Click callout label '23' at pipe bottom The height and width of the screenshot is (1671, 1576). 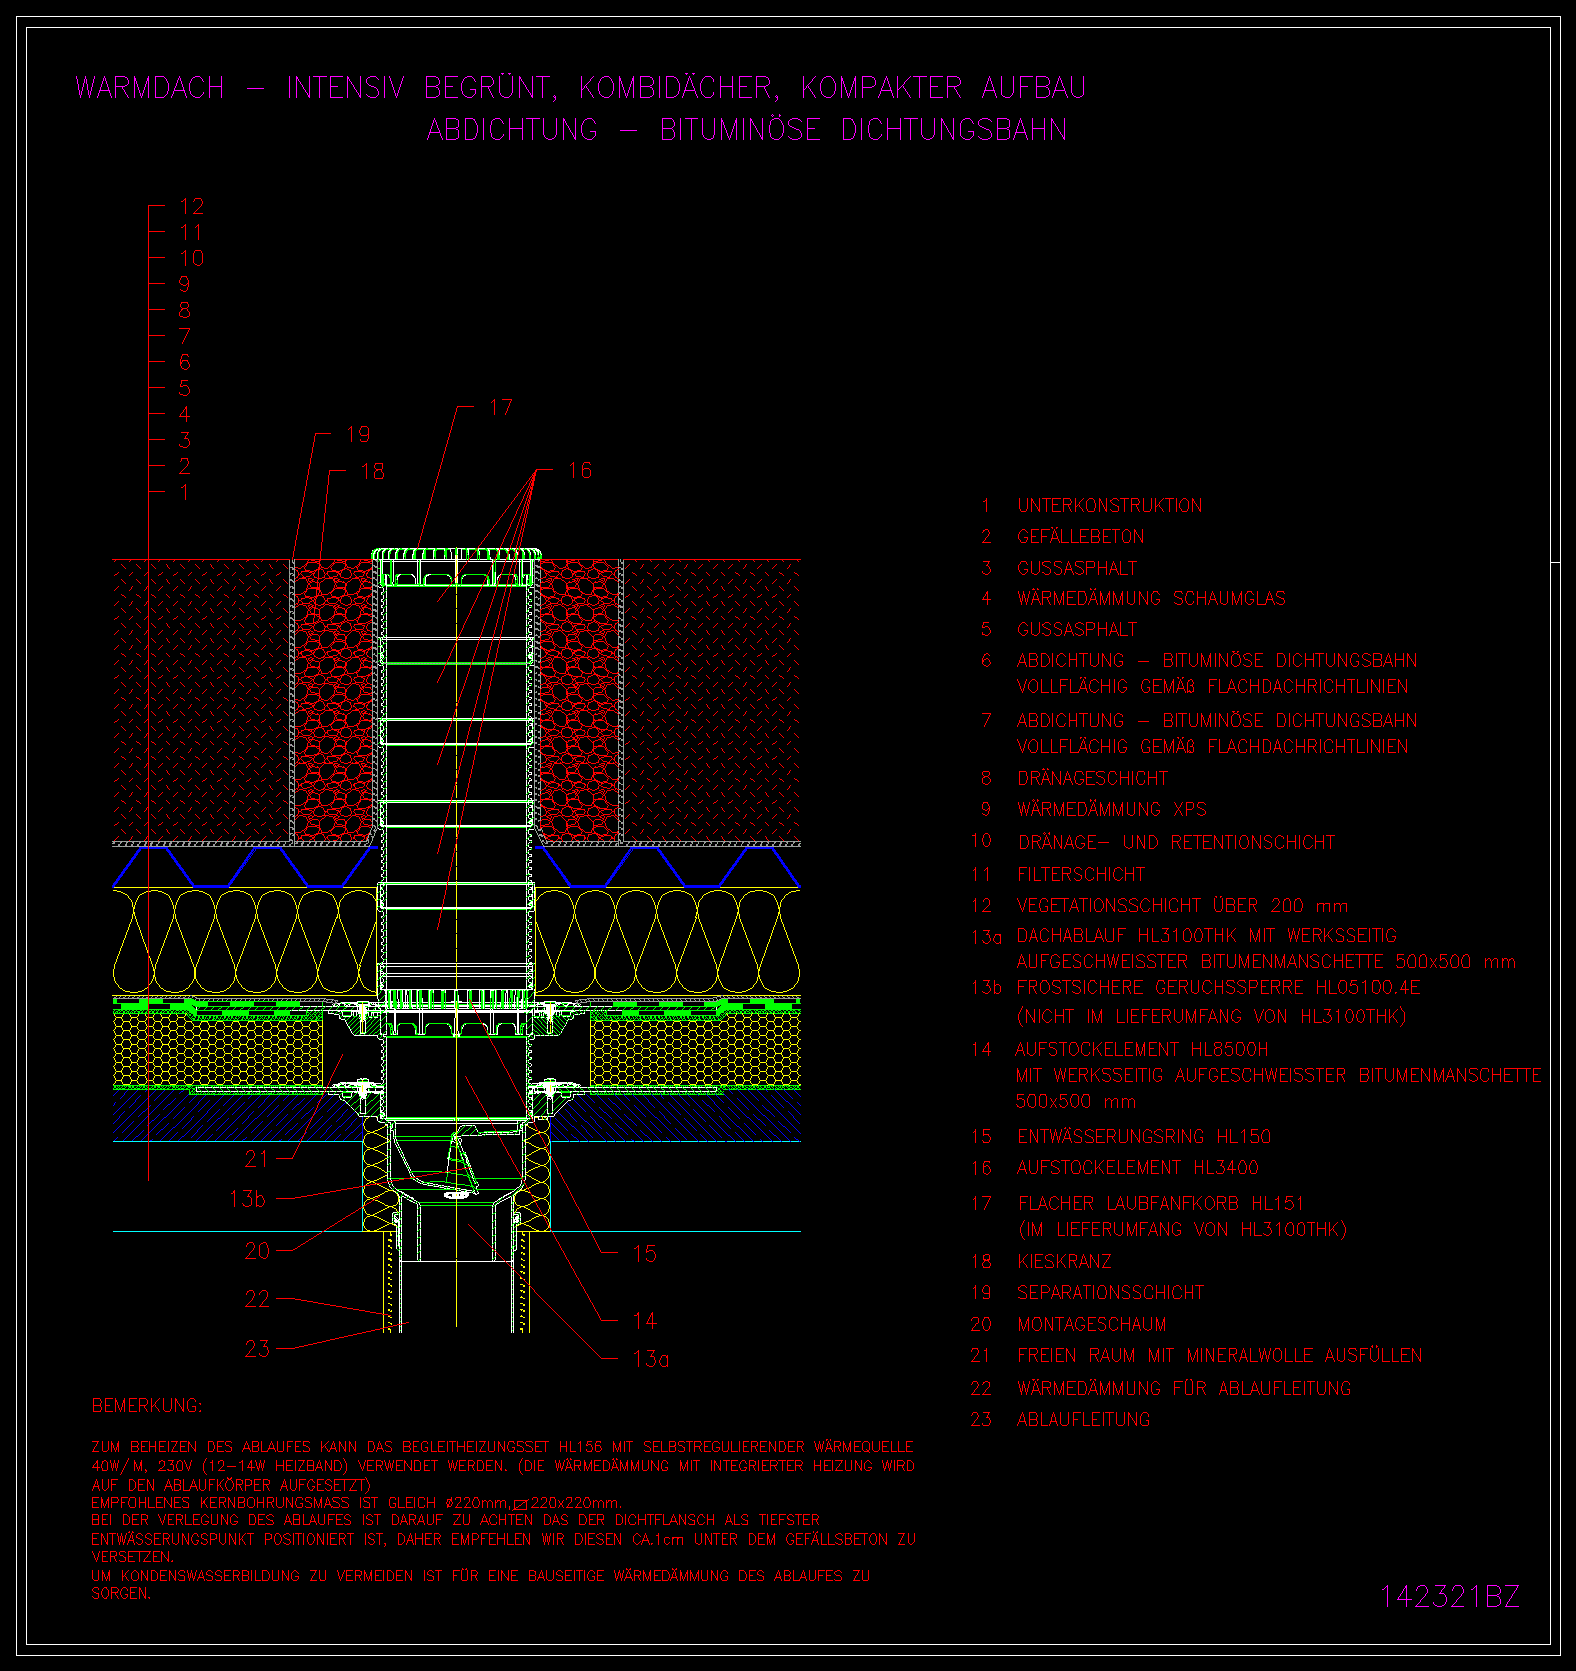point(257,1349)
